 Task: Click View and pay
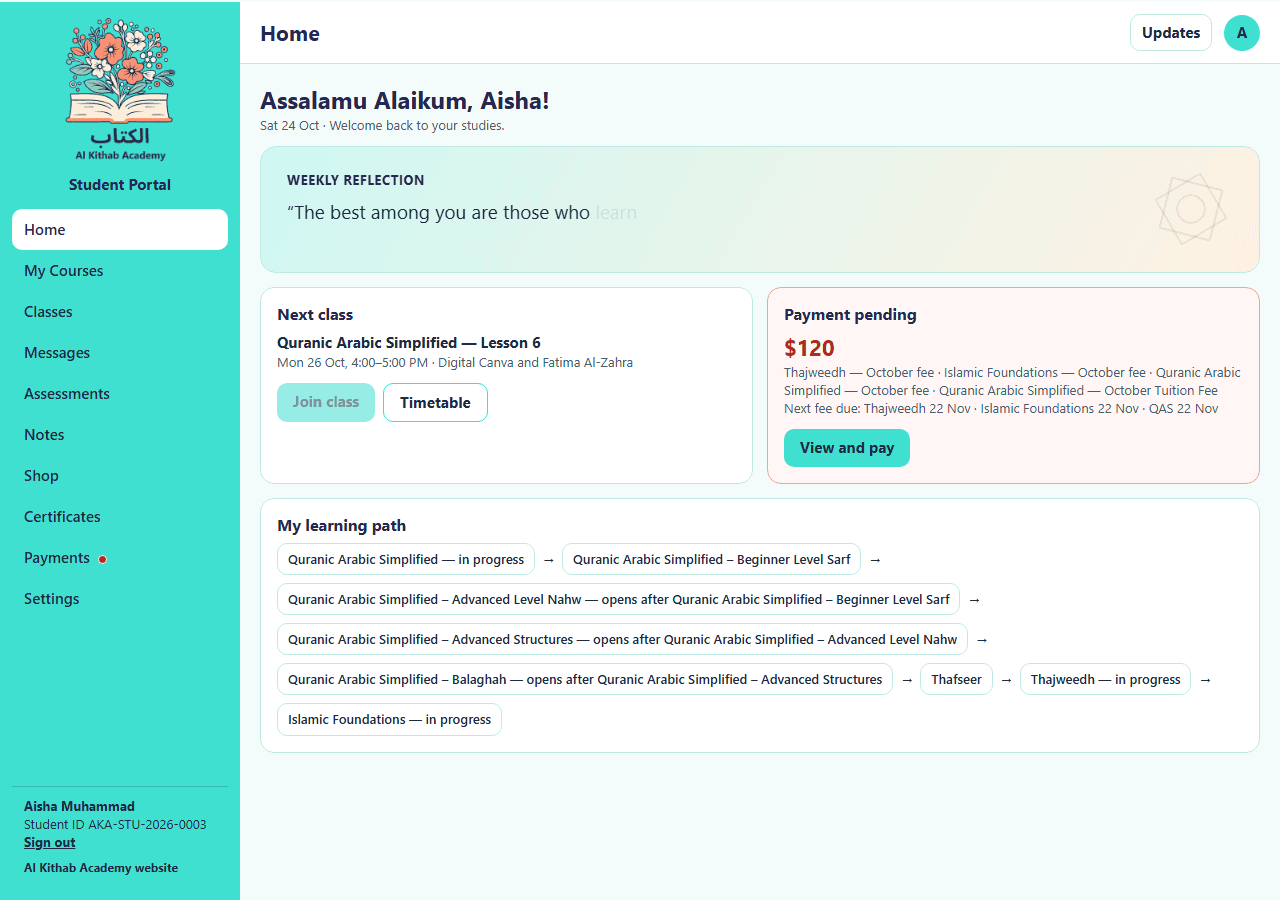[x=847, y=448]
